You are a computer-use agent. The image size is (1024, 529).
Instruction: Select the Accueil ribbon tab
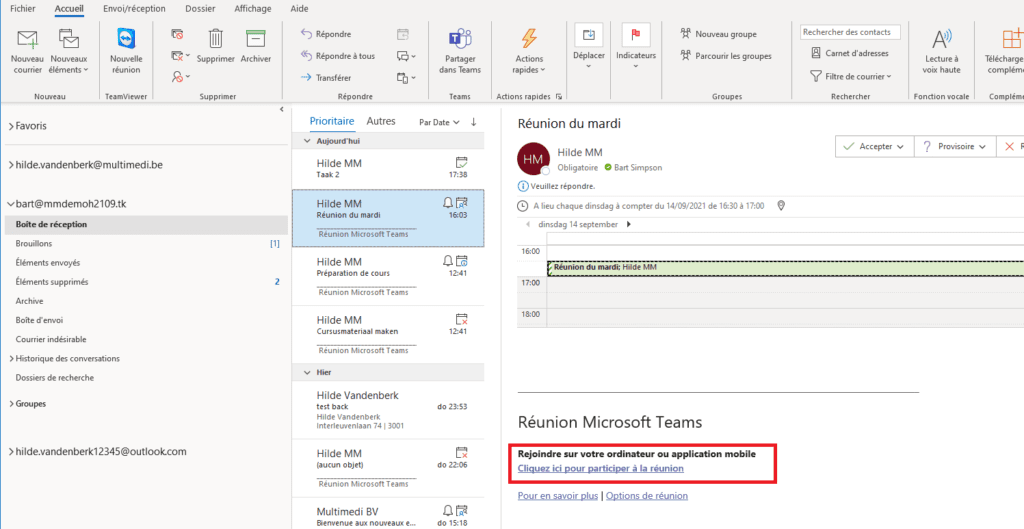[69, 9]
